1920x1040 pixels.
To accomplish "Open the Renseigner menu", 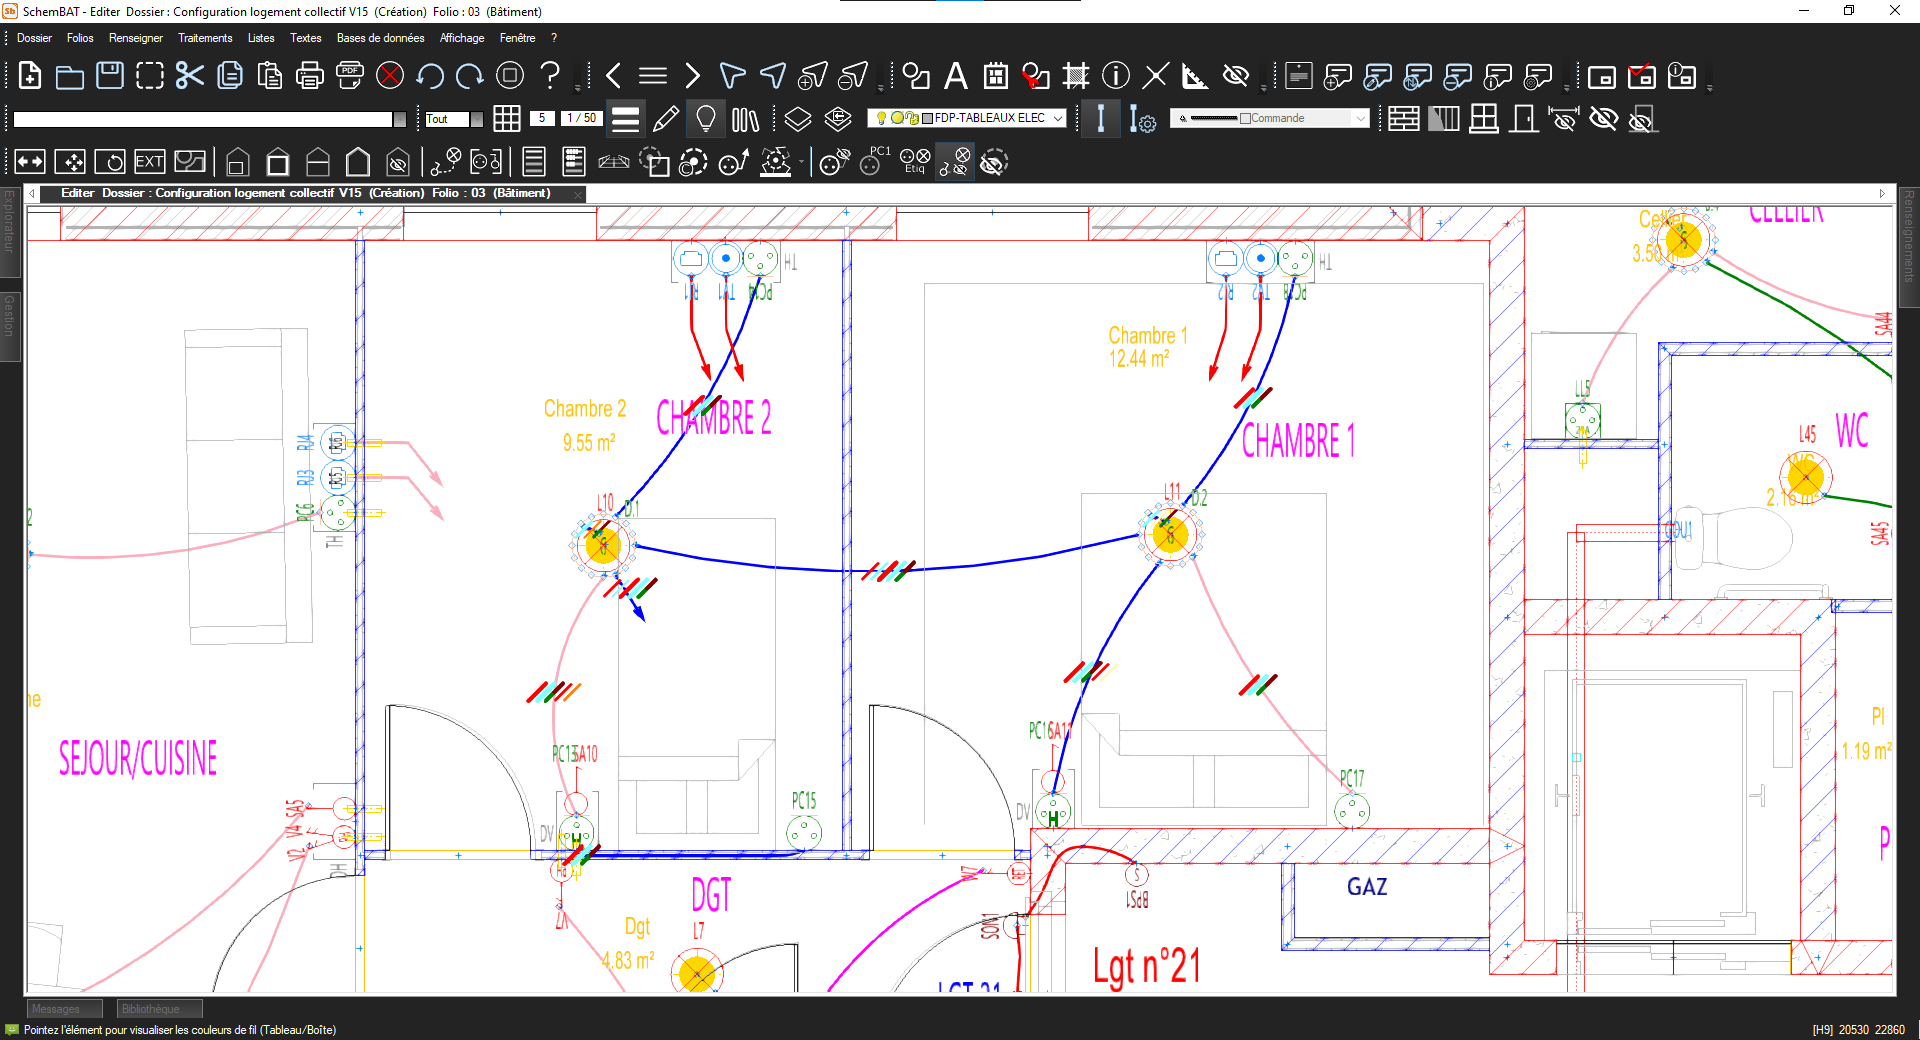I will point(136,38).
